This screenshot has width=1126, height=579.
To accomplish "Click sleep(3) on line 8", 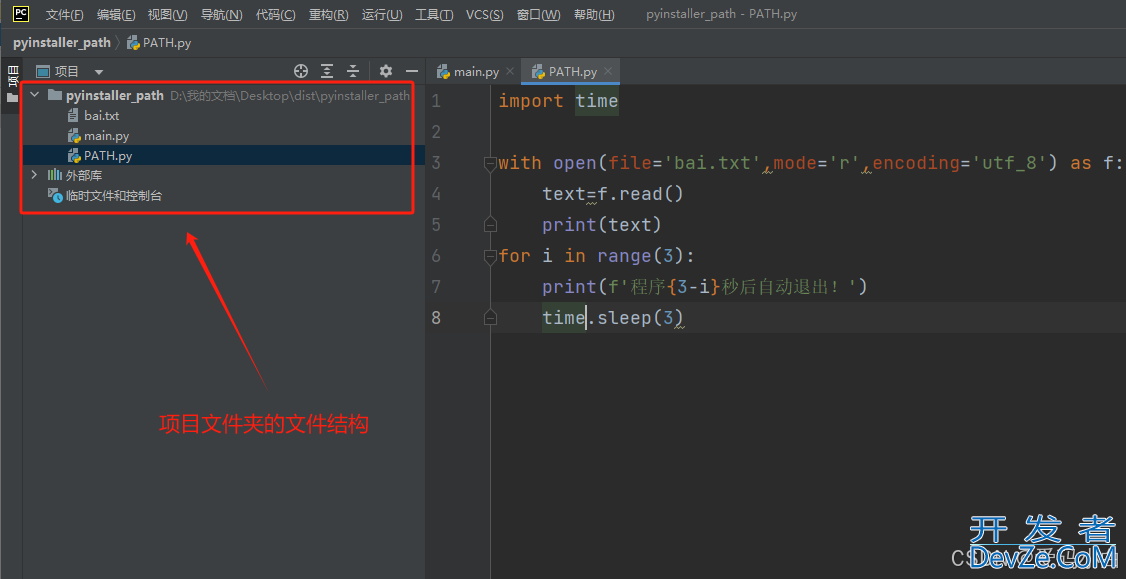I will (x=640, y=318).
